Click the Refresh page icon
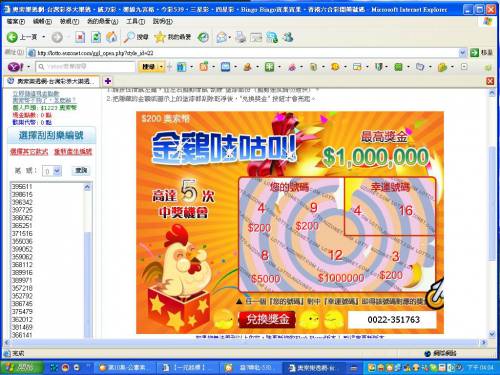500x375 pixels. pyautogui.click(x=96, y=37)
